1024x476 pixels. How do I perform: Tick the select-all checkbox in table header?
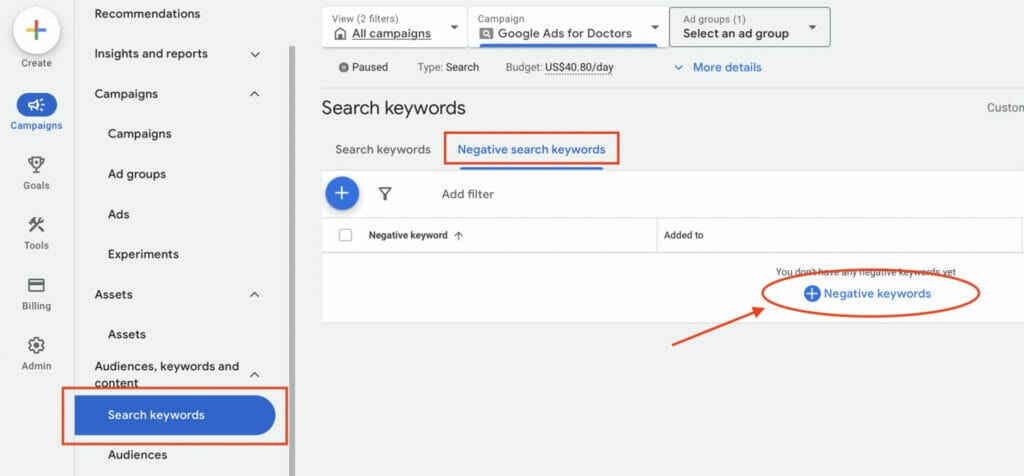pyautogui.click(x=346, y=236)
